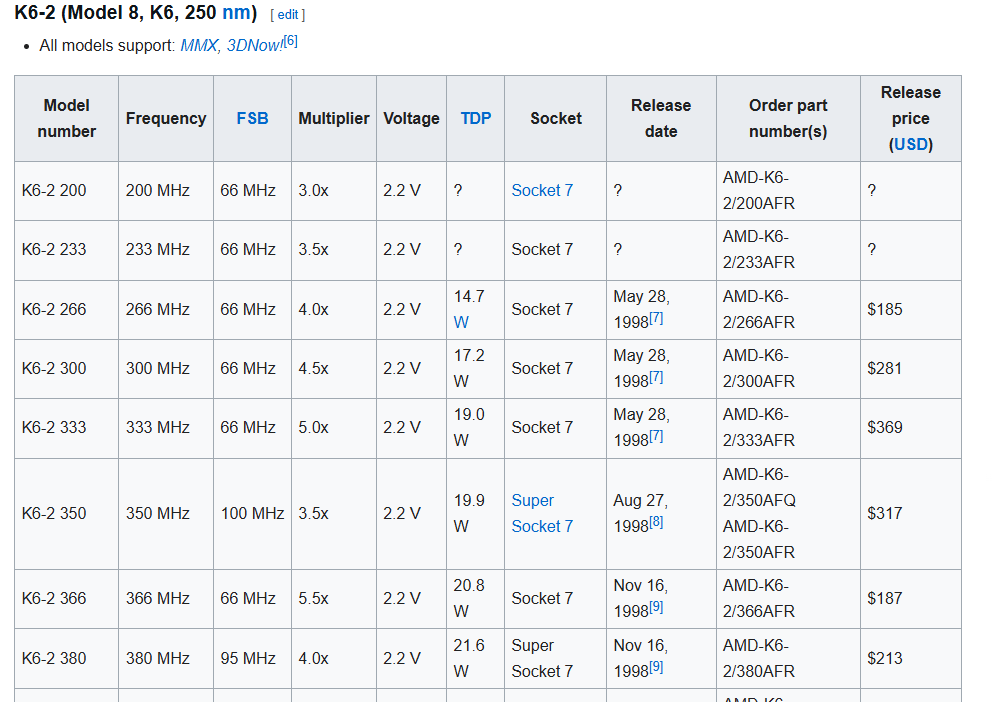Click the edit link beside the K6-2 heading
The width and height of the screenshot is (992, 702).
coord(287,15)
